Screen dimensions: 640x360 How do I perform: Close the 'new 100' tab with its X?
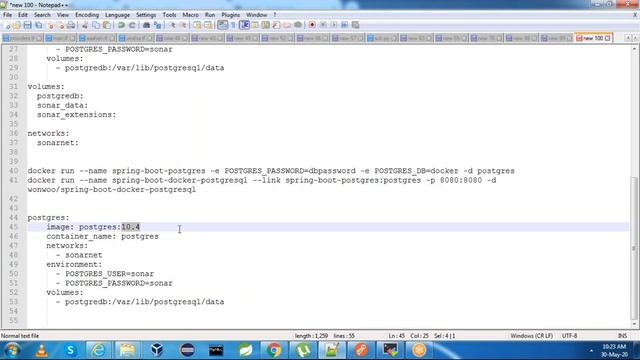(608, 38)
